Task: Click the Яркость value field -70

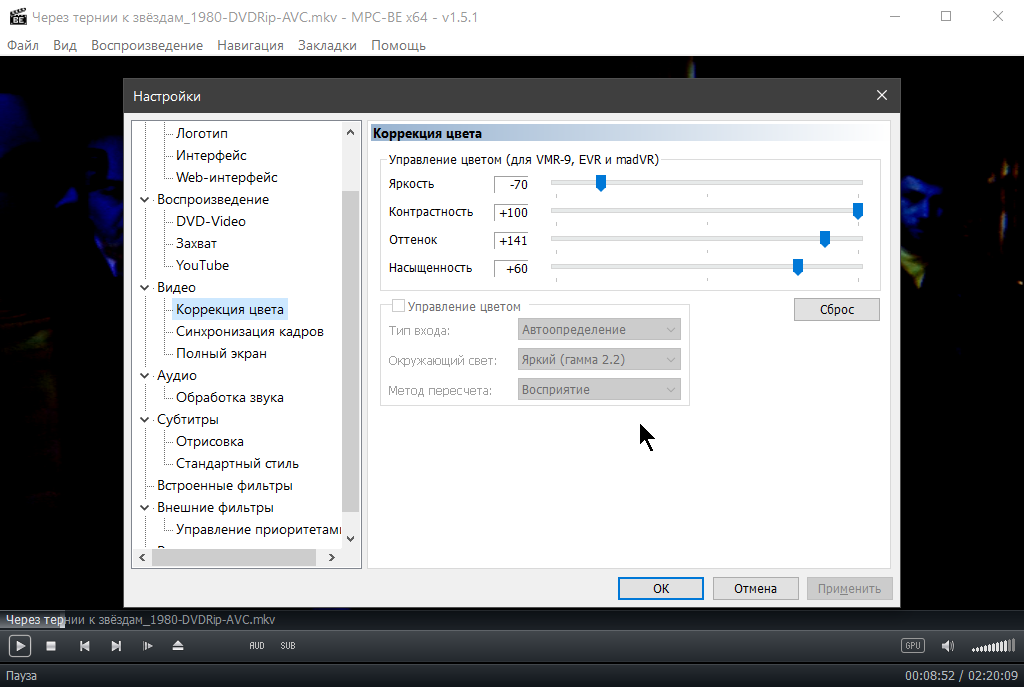Action: tap(511, 184)
